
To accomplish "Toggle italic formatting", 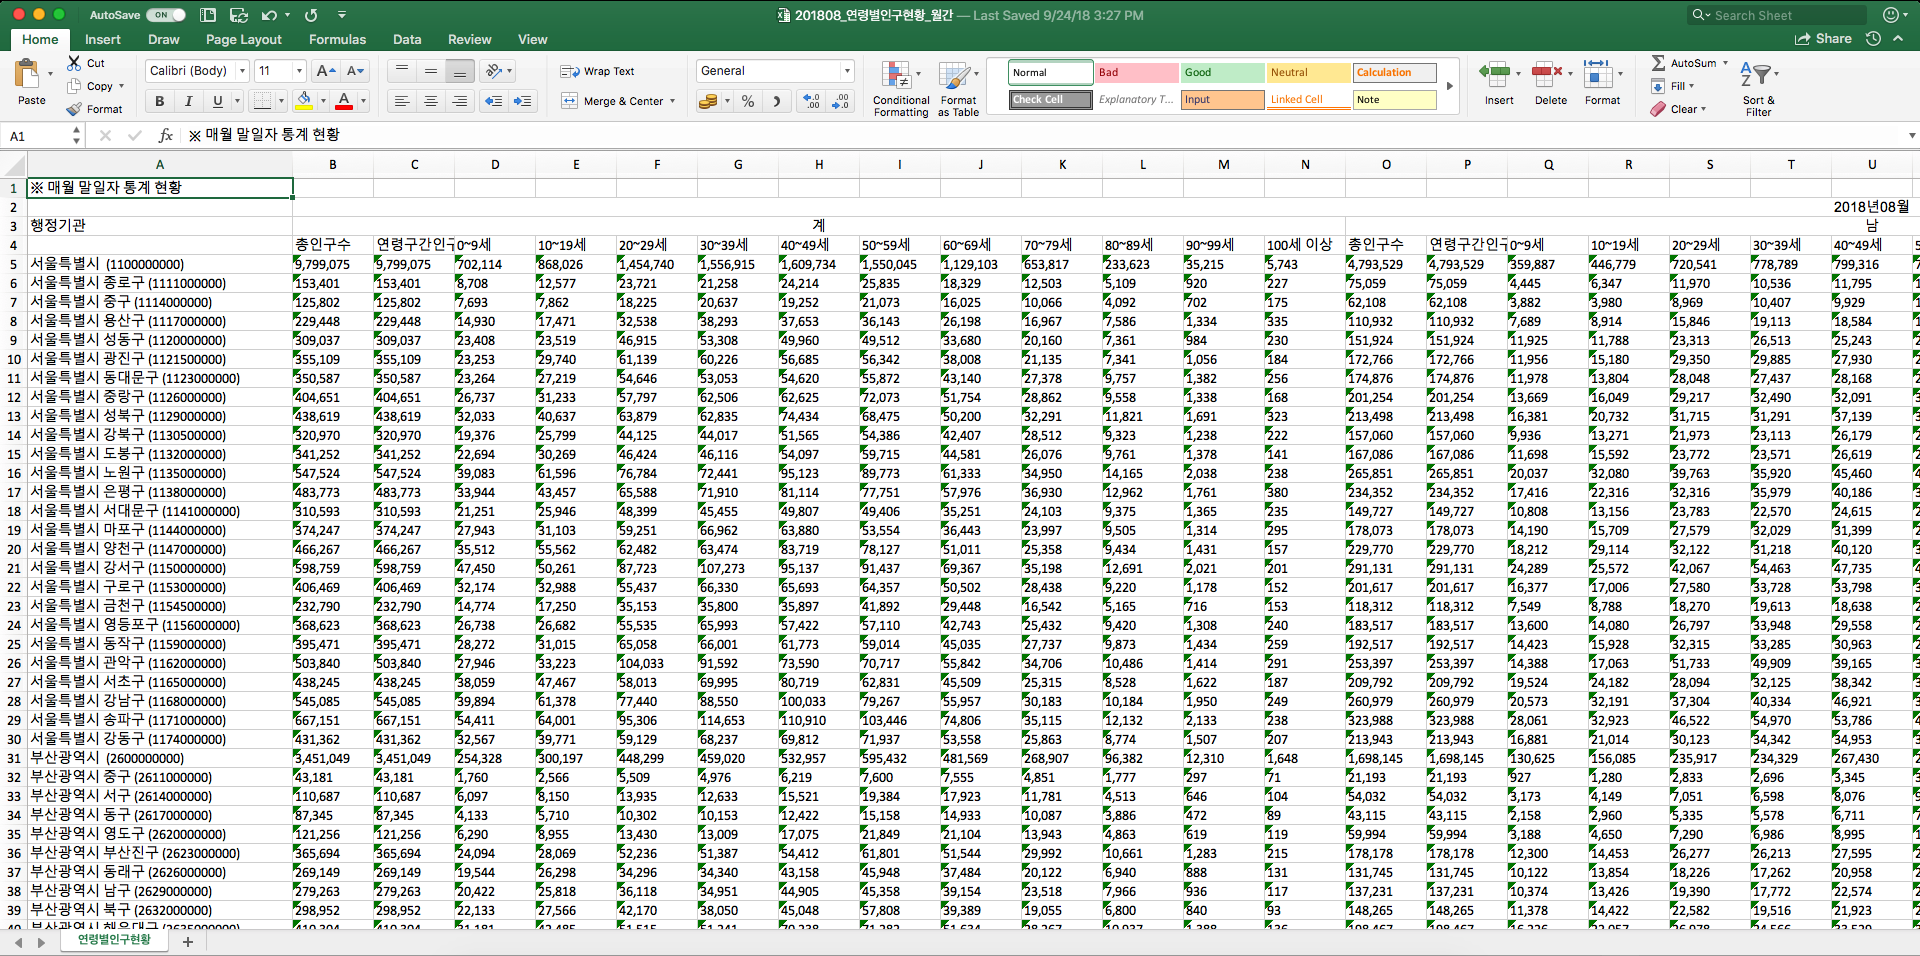I will [x=188, y=101].
